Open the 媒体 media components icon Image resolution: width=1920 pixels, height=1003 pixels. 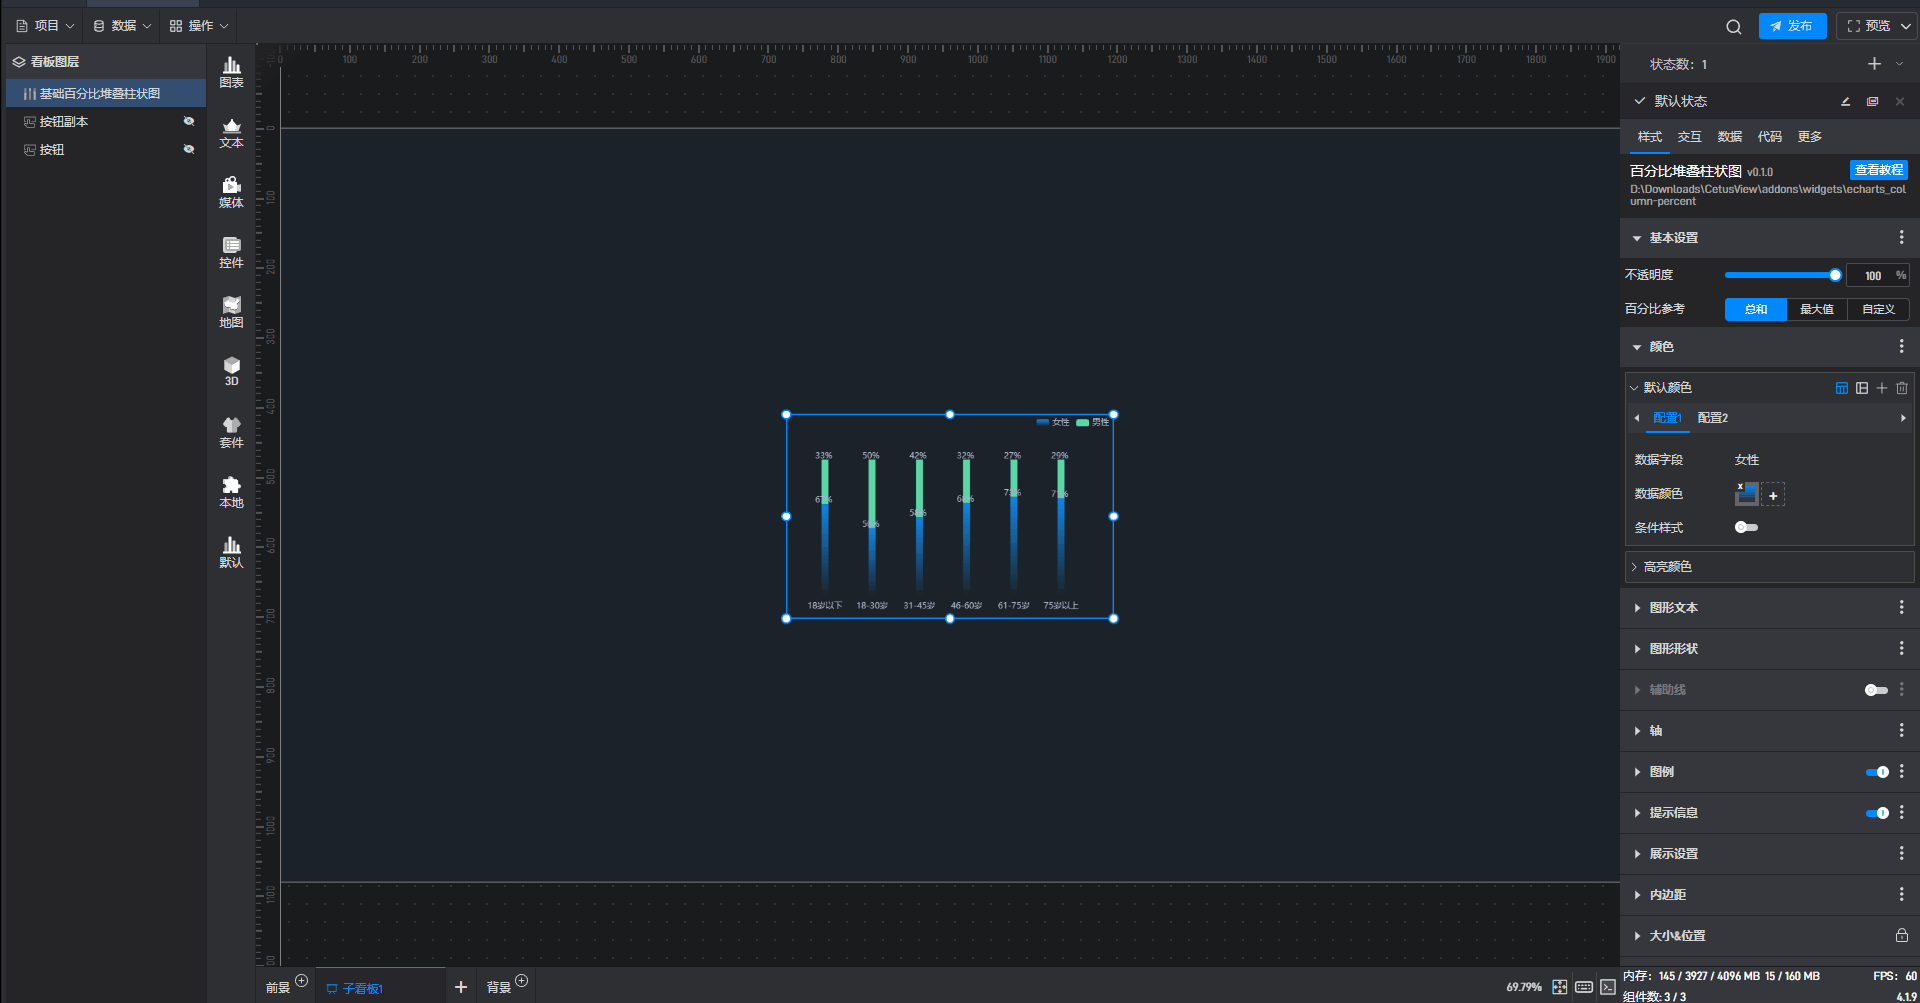231,192
